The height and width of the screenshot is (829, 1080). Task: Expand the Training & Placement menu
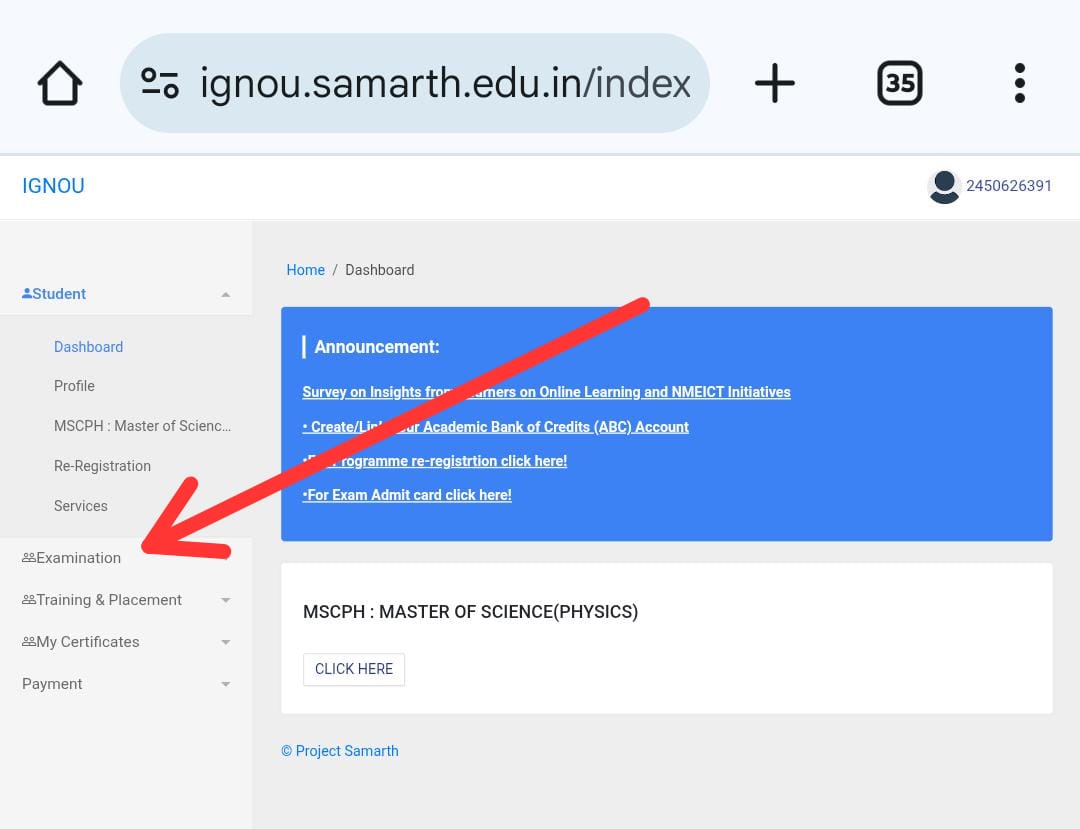126,600
